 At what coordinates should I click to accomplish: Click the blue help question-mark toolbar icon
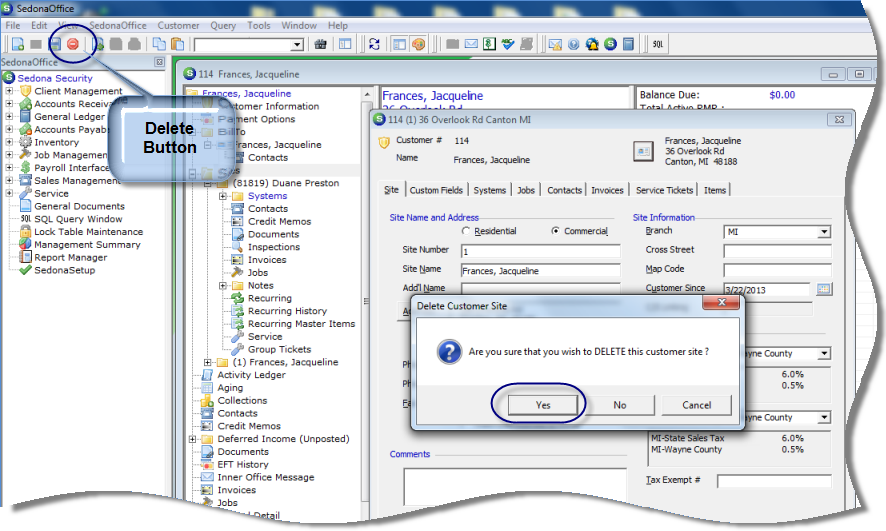[574, 44]
